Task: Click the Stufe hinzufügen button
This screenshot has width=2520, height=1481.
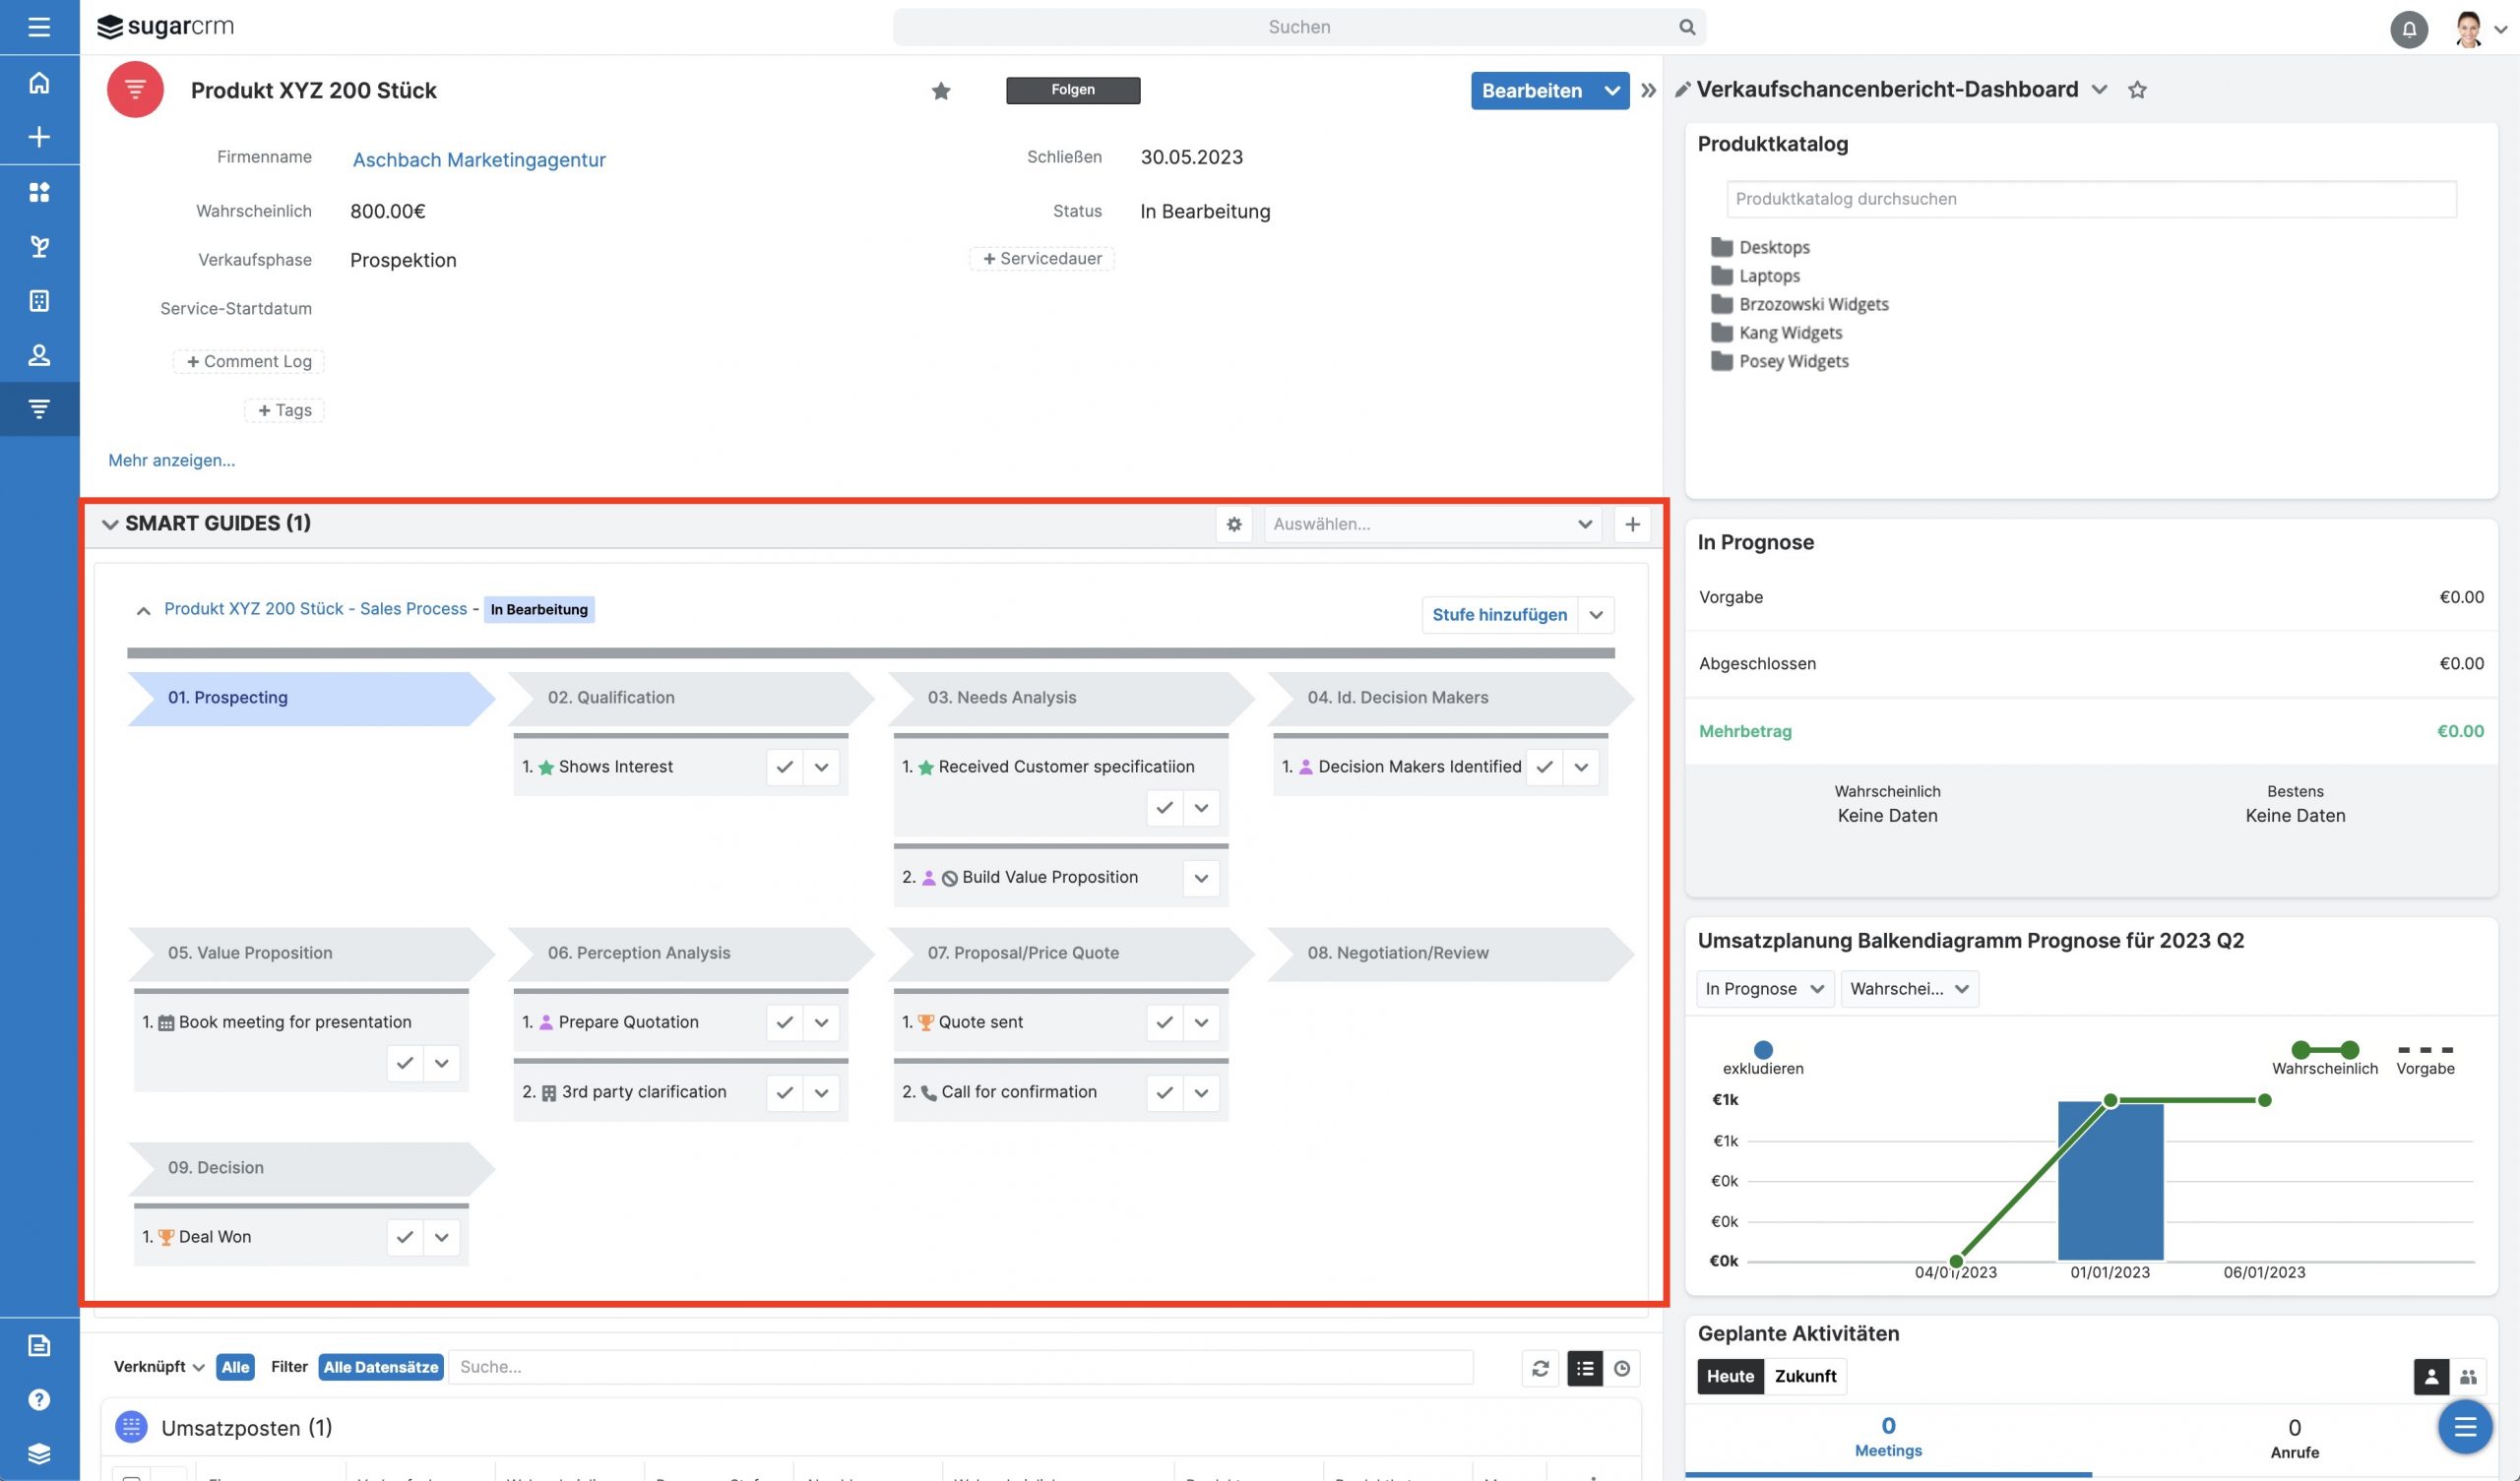Action: 1499,615
